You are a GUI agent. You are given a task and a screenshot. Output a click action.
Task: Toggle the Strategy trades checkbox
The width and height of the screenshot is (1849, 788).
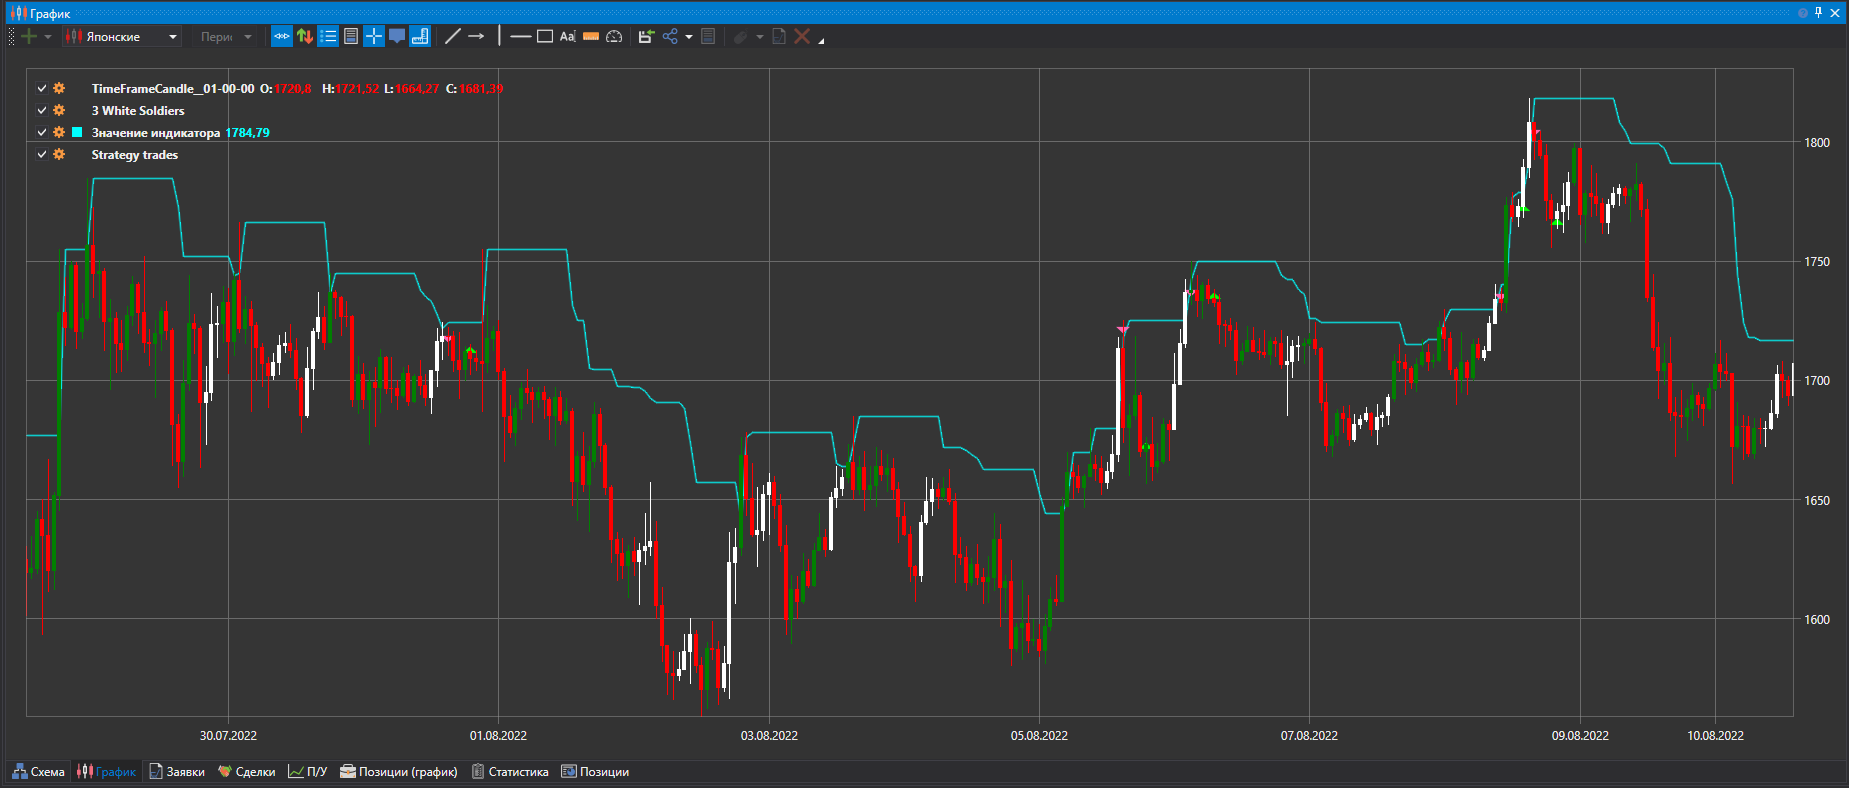coord(42,155)
